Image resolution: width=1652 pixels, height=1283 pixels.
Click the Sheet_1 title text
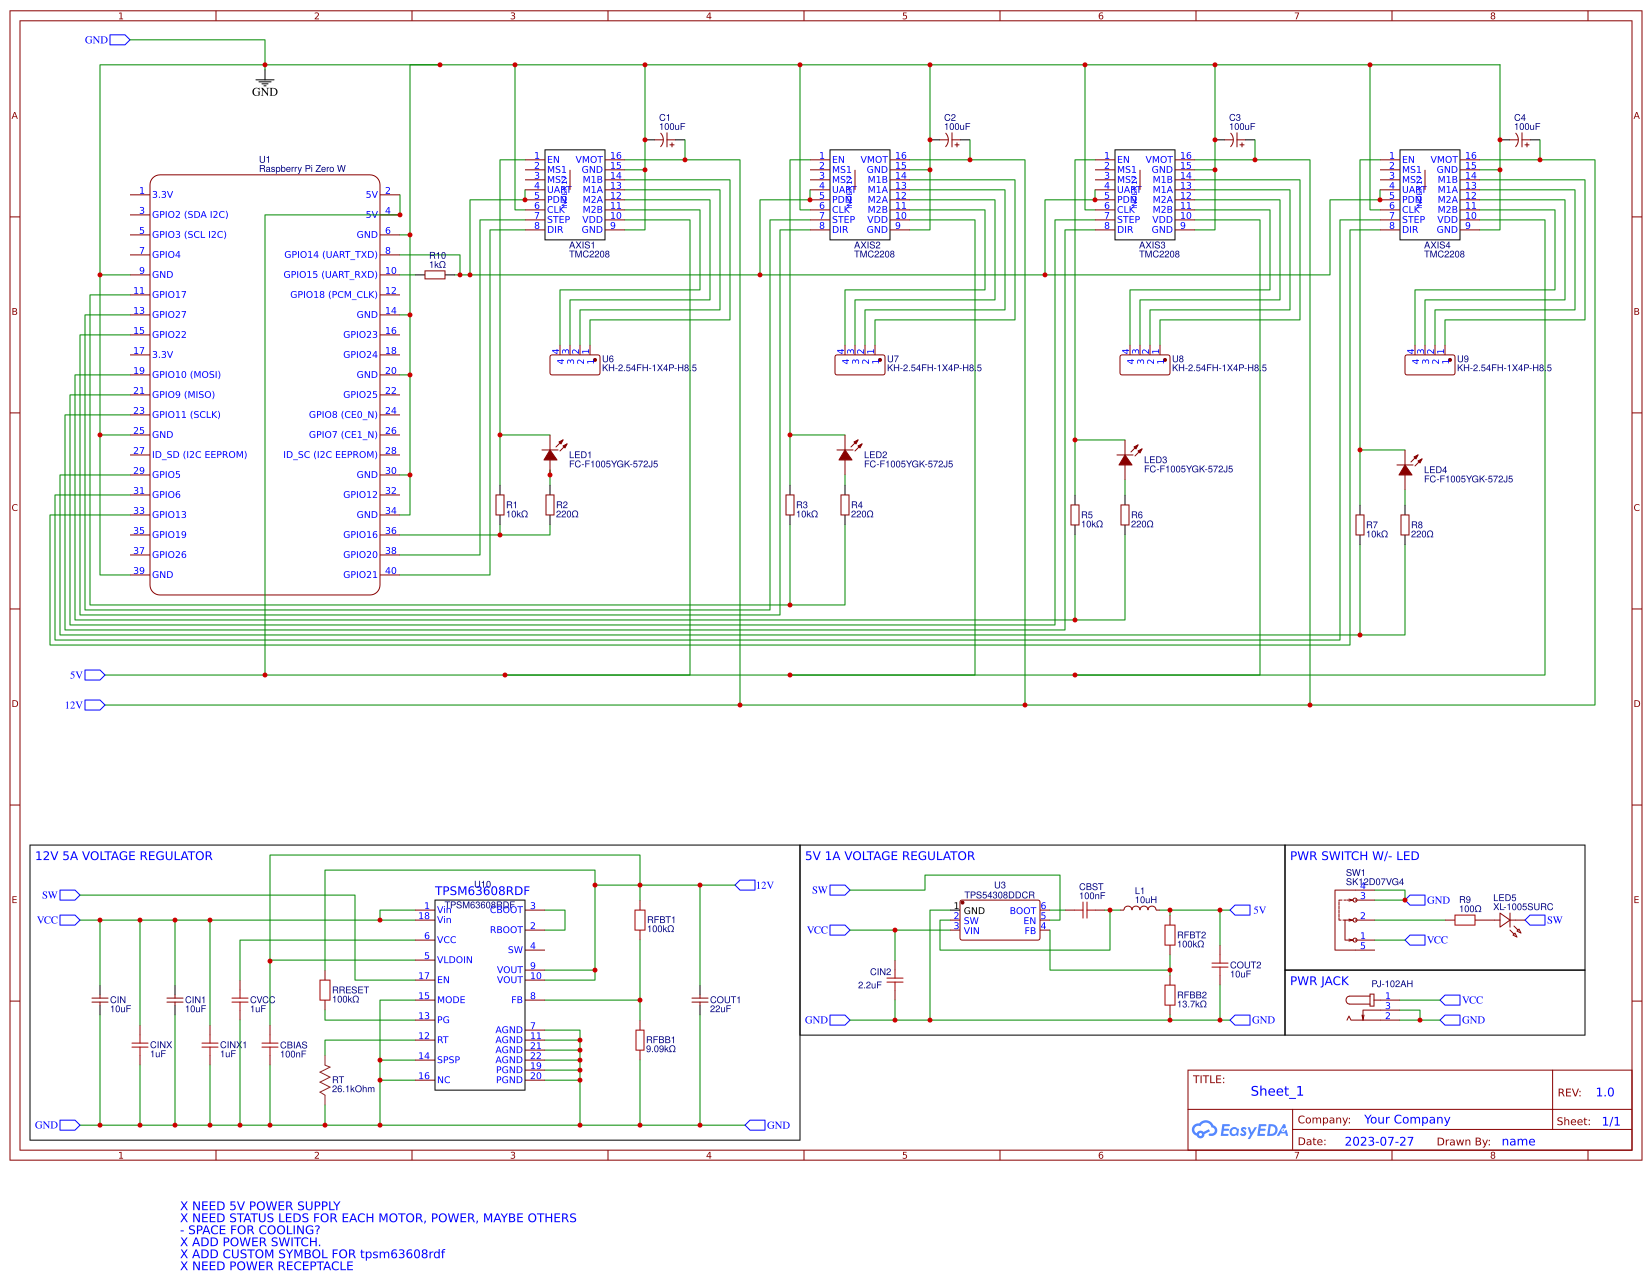[1277, 1091]
